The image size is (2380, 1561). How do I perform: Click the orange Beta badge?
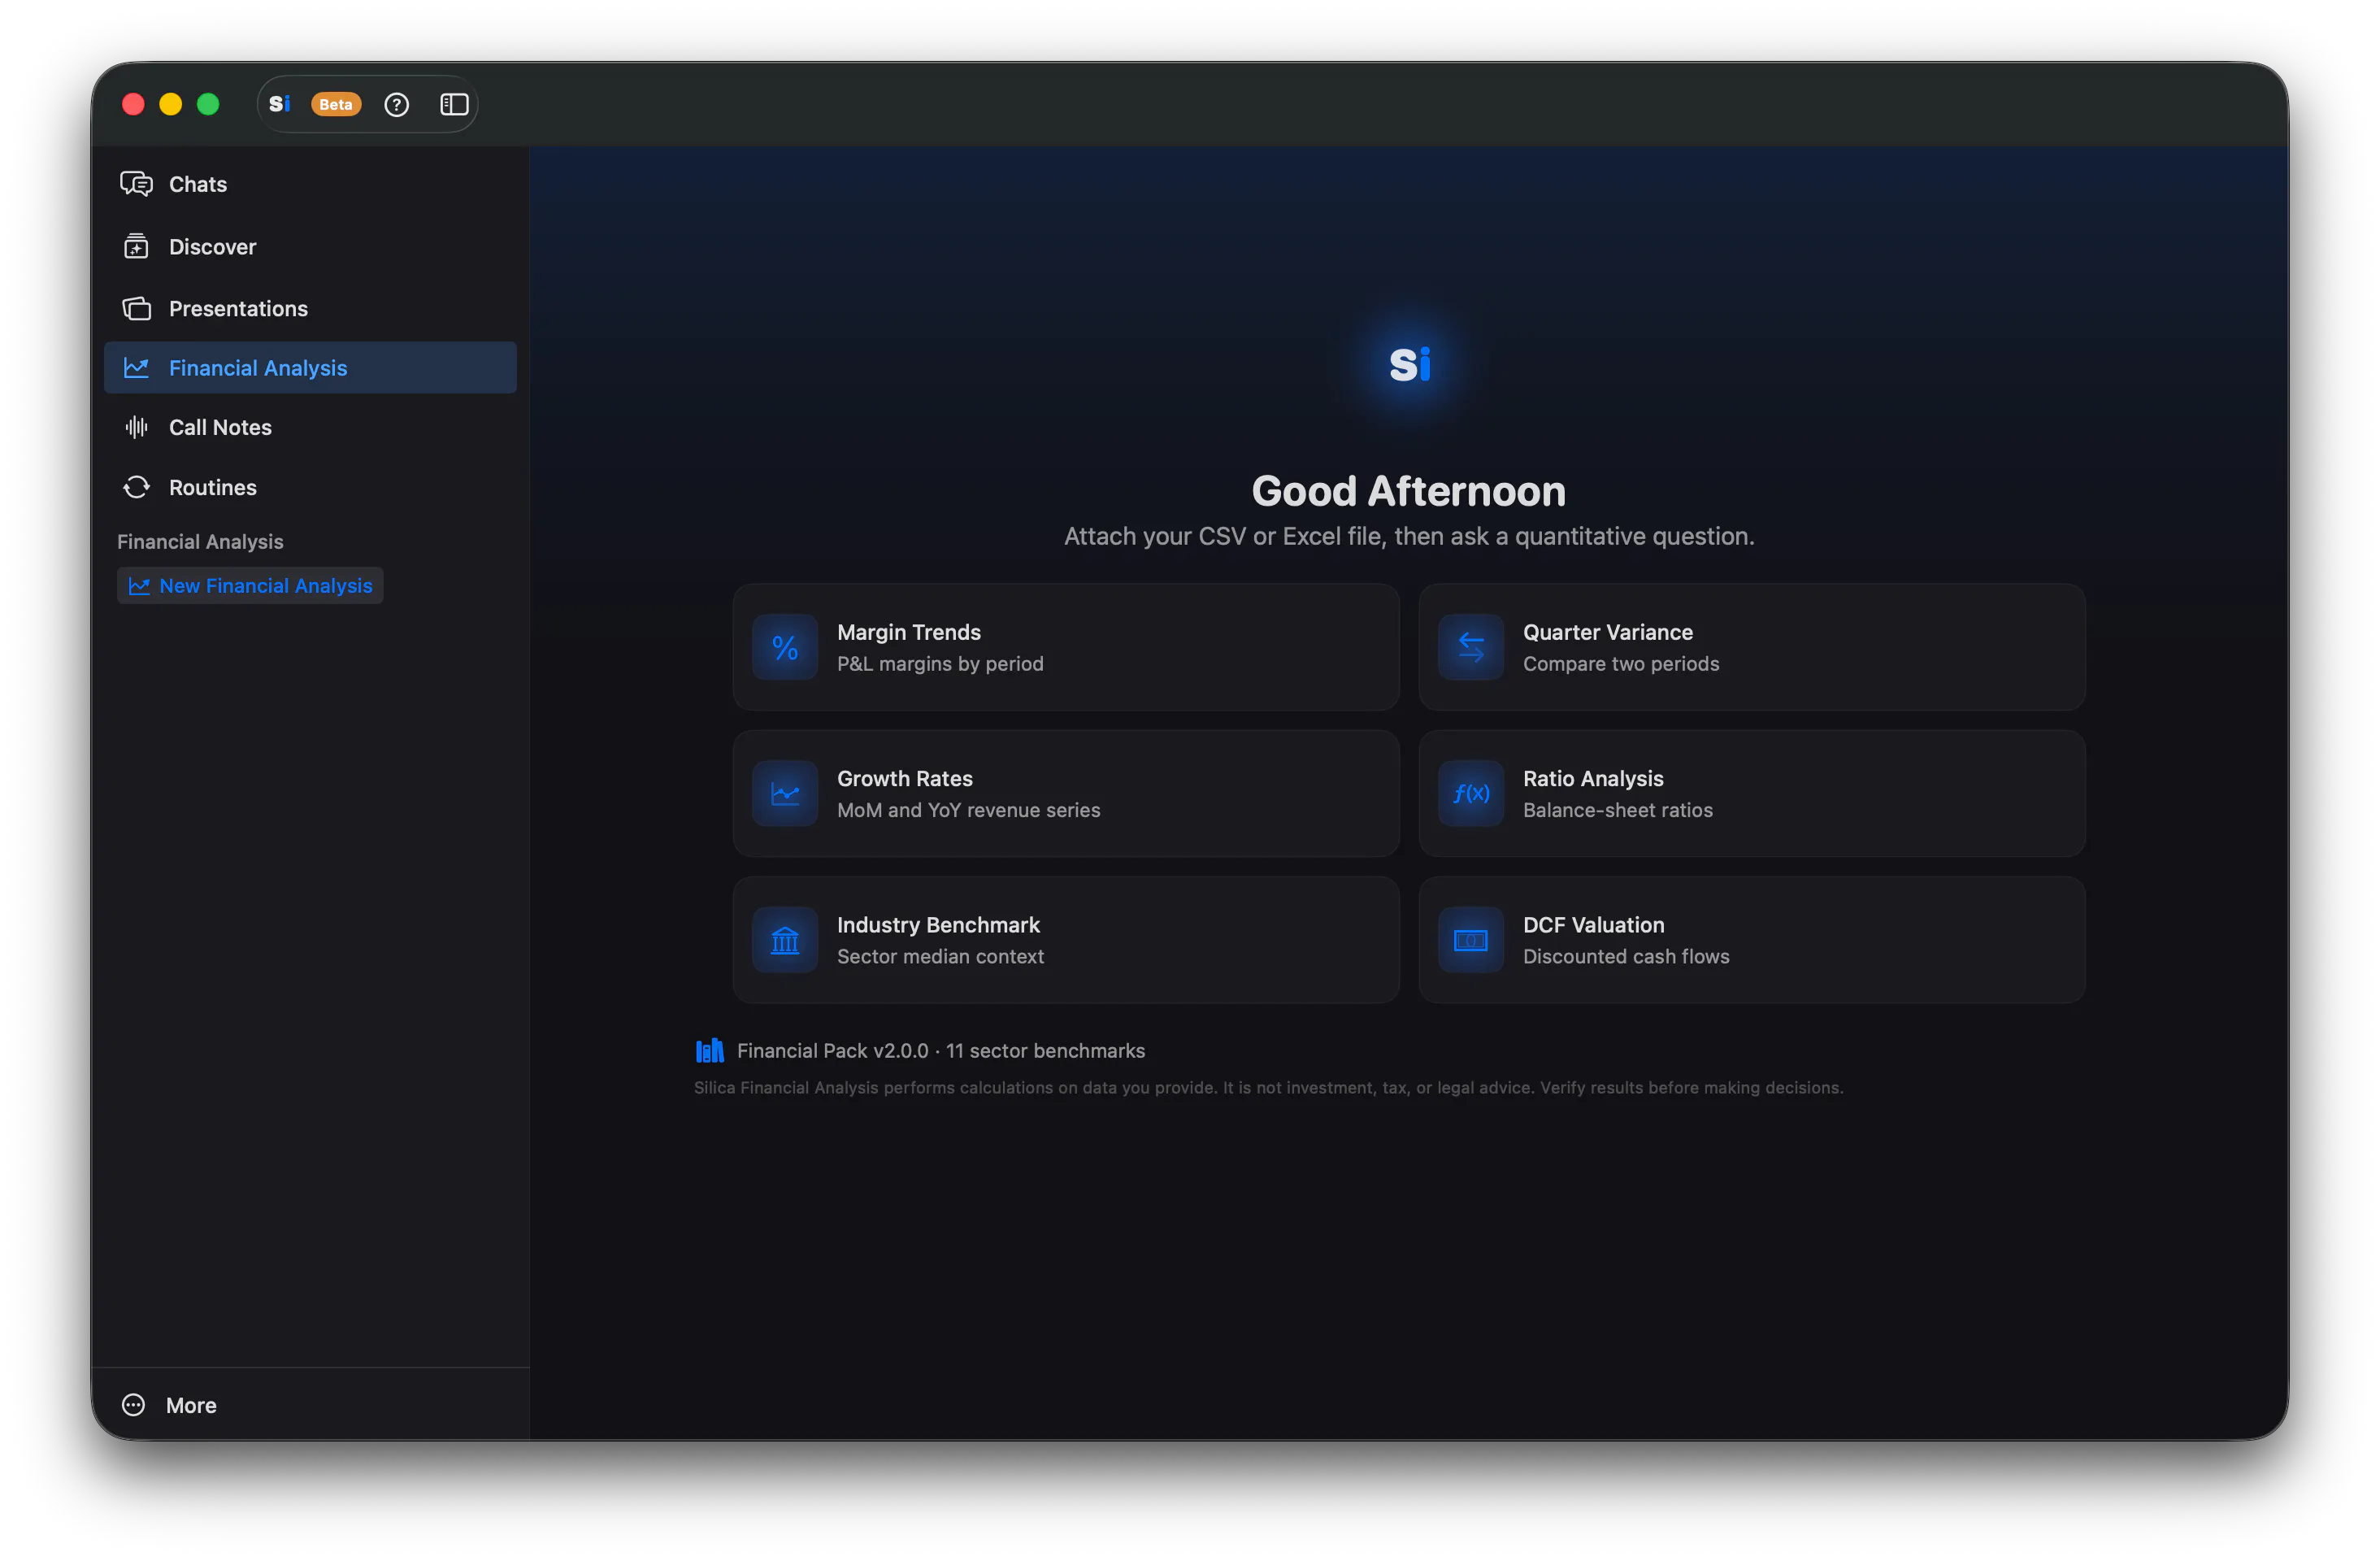(x=336, y=104)
